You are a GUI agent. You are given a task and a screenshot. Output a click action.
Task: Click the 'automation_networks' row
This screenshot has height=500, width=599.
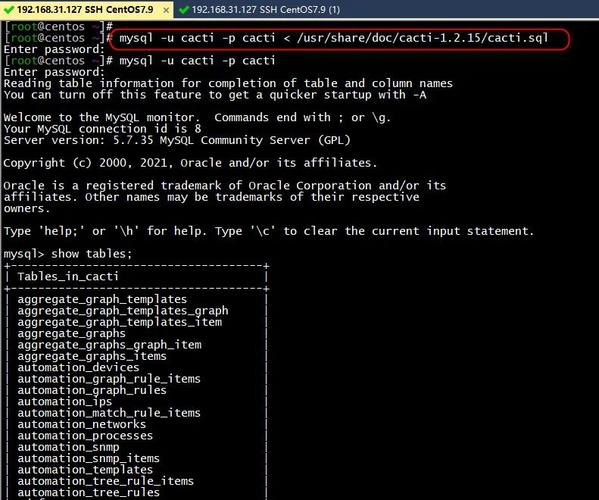pyautogui.click(x=81, y=424)
